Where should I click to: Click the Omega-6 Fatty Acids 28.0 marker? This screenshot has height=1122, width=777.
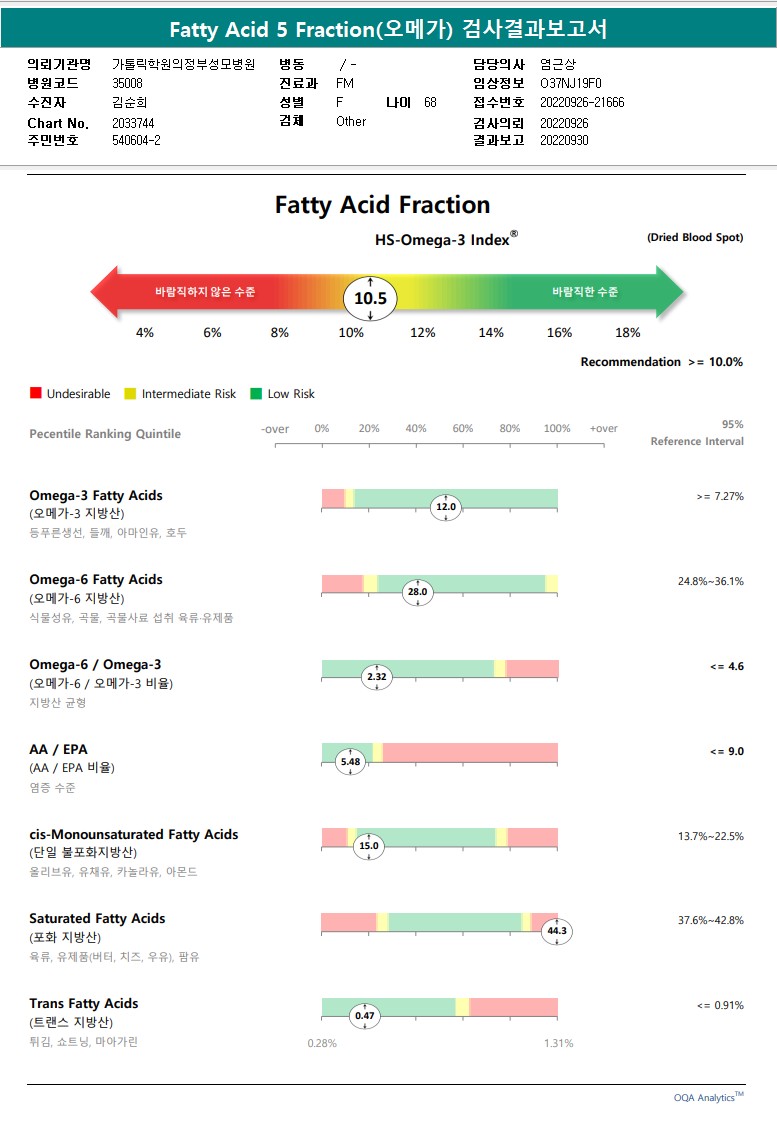[x=417, y=592]
